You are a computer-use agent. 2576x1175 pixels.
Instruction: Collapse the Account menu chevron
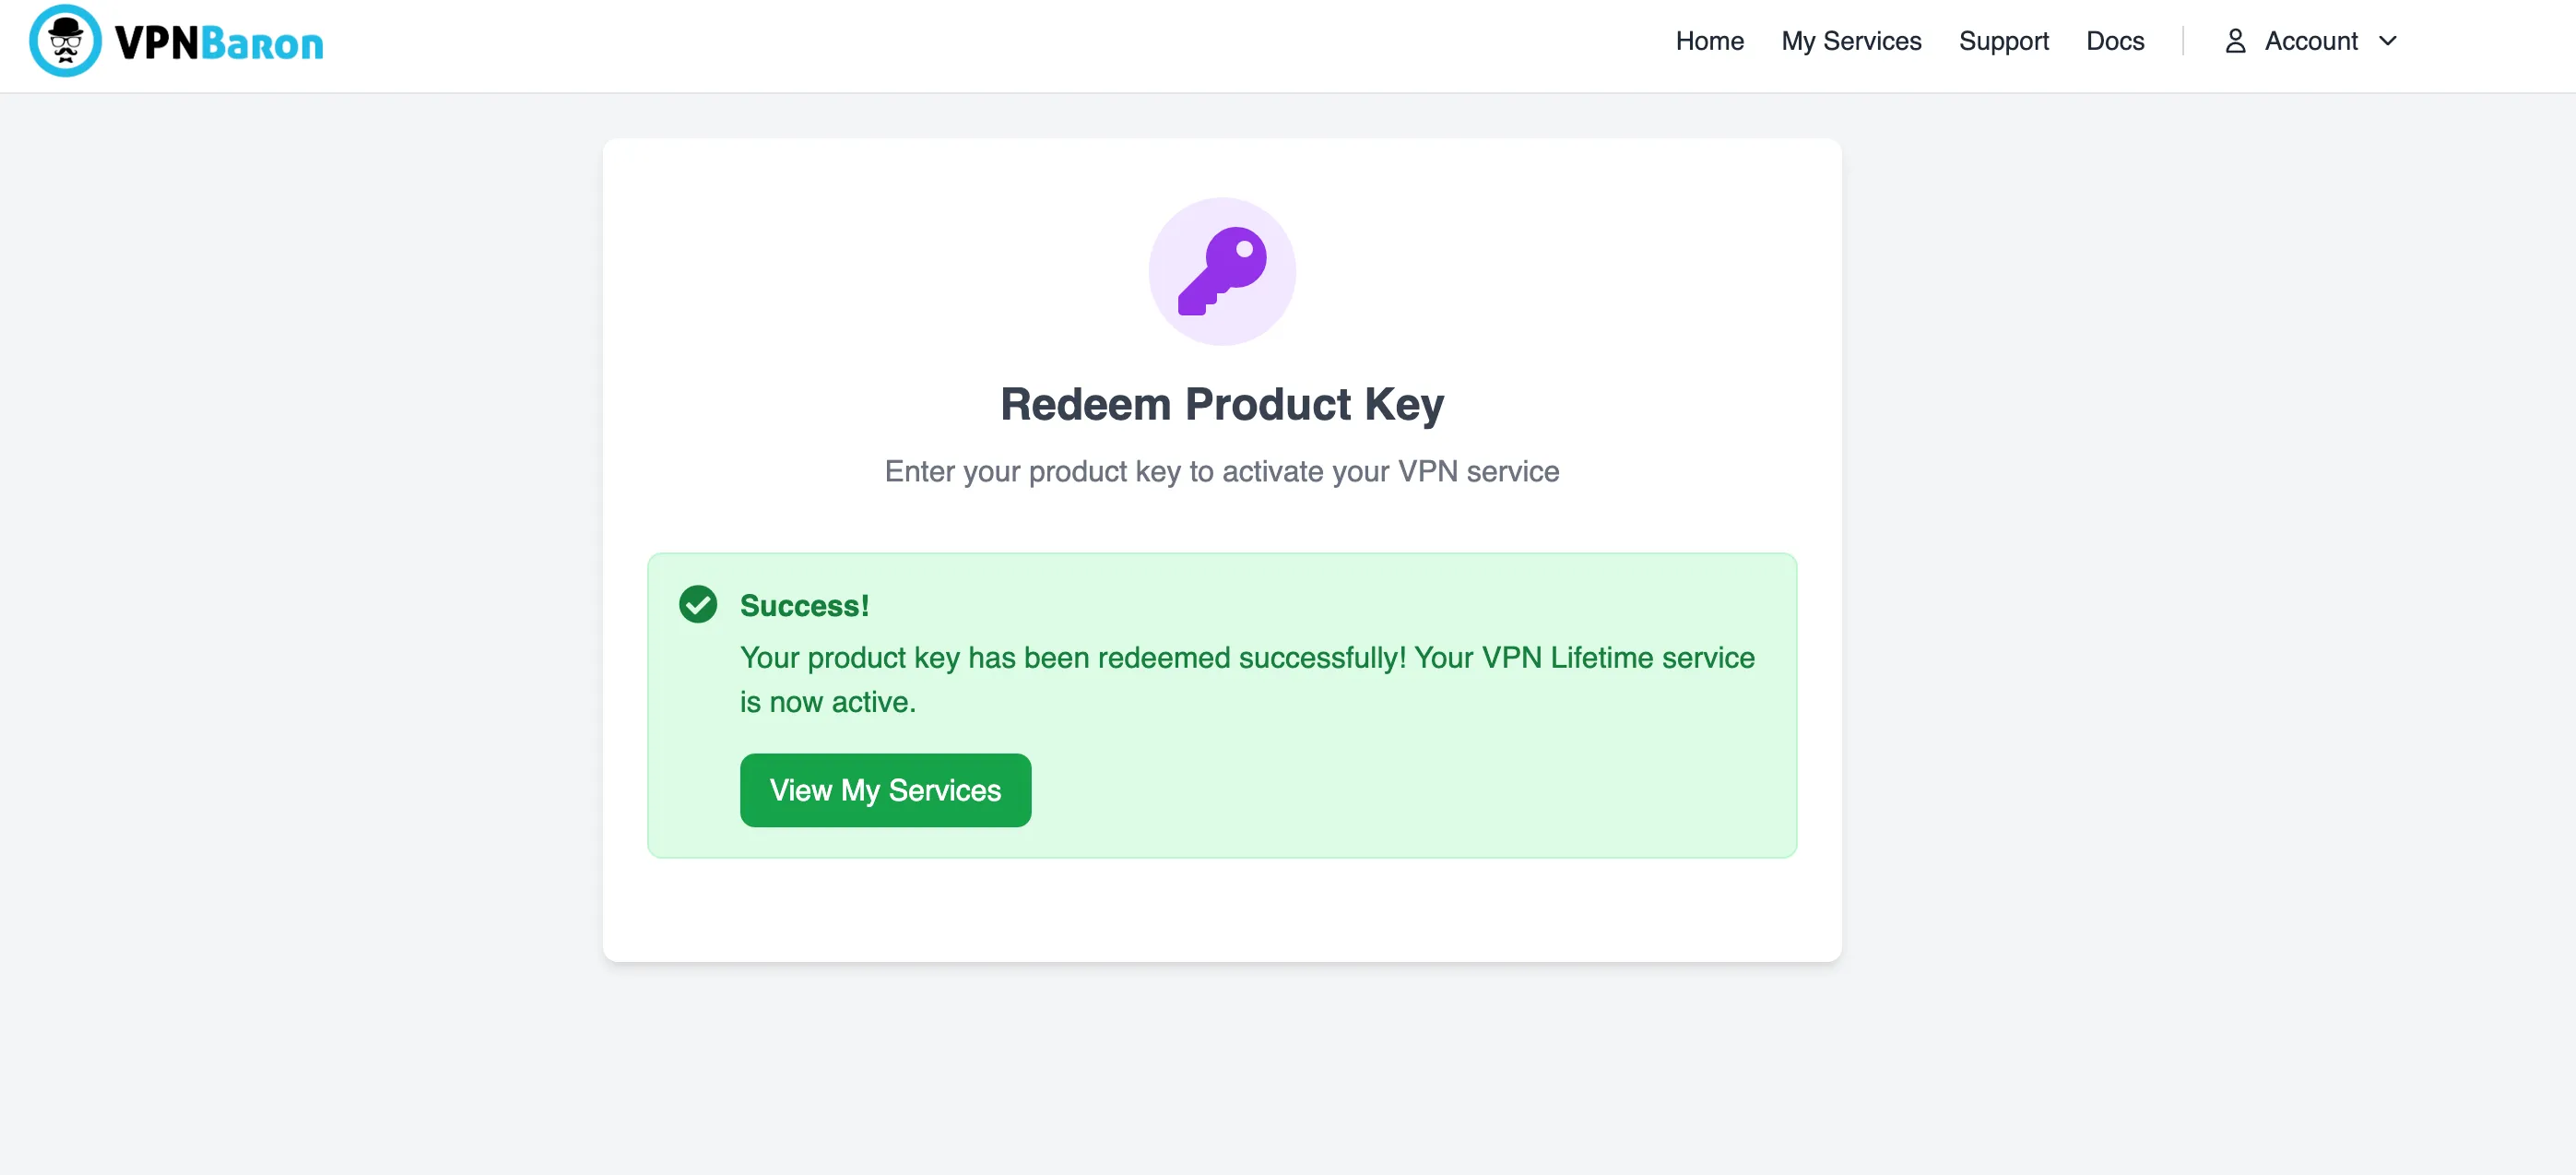click(2389, 41)
